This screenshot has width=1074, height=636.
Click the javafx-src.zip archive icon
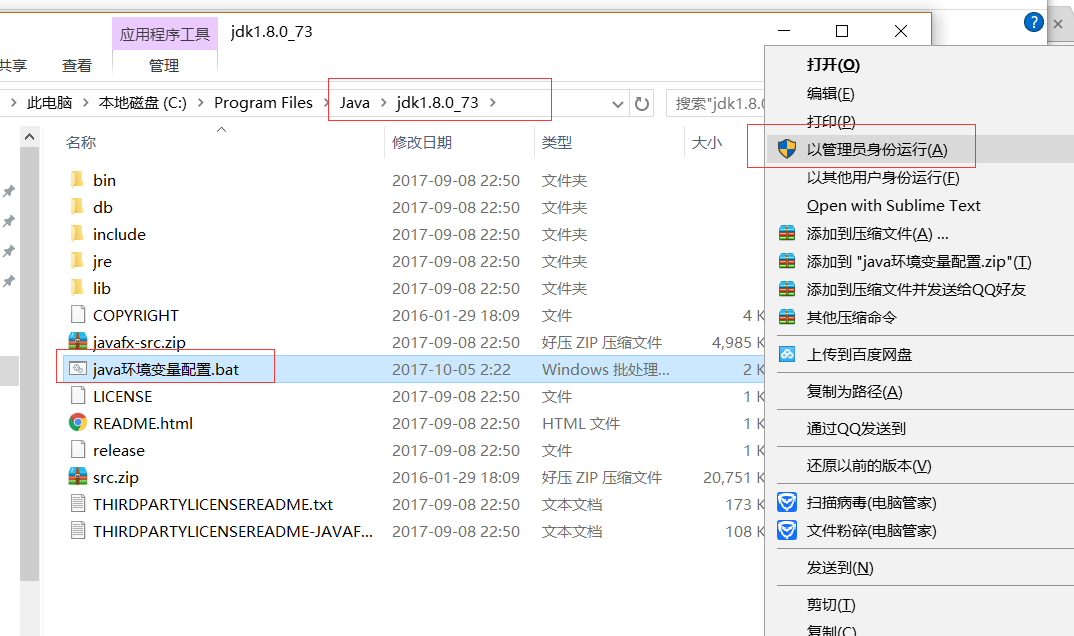click(x=77, y=342)
